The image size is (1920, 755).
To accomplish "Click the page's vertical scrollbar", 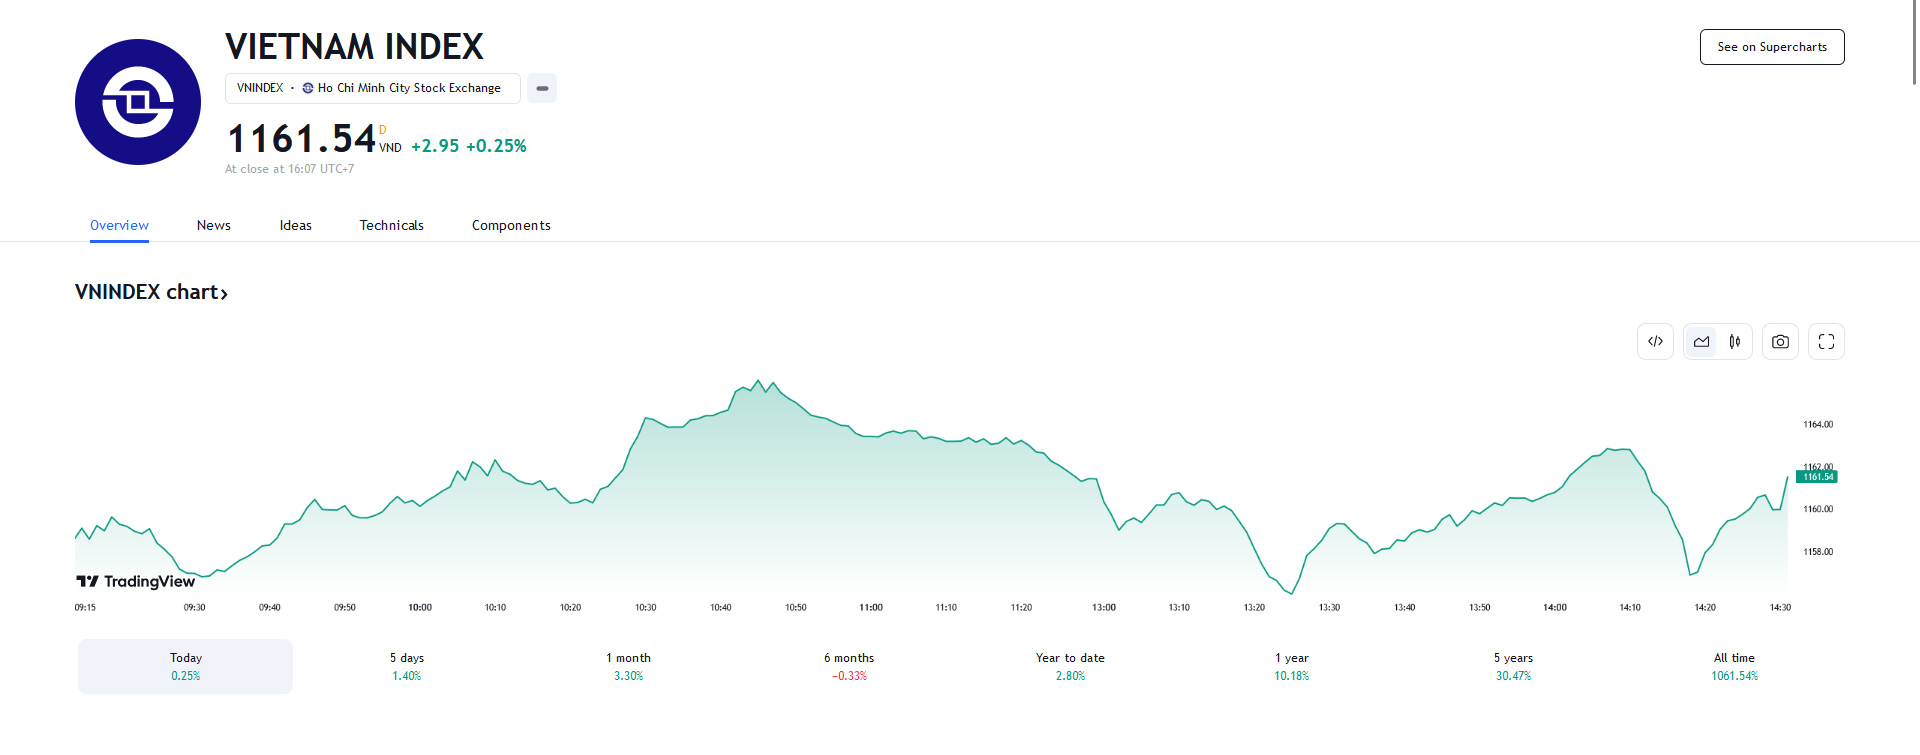I will click(1914, 40).
